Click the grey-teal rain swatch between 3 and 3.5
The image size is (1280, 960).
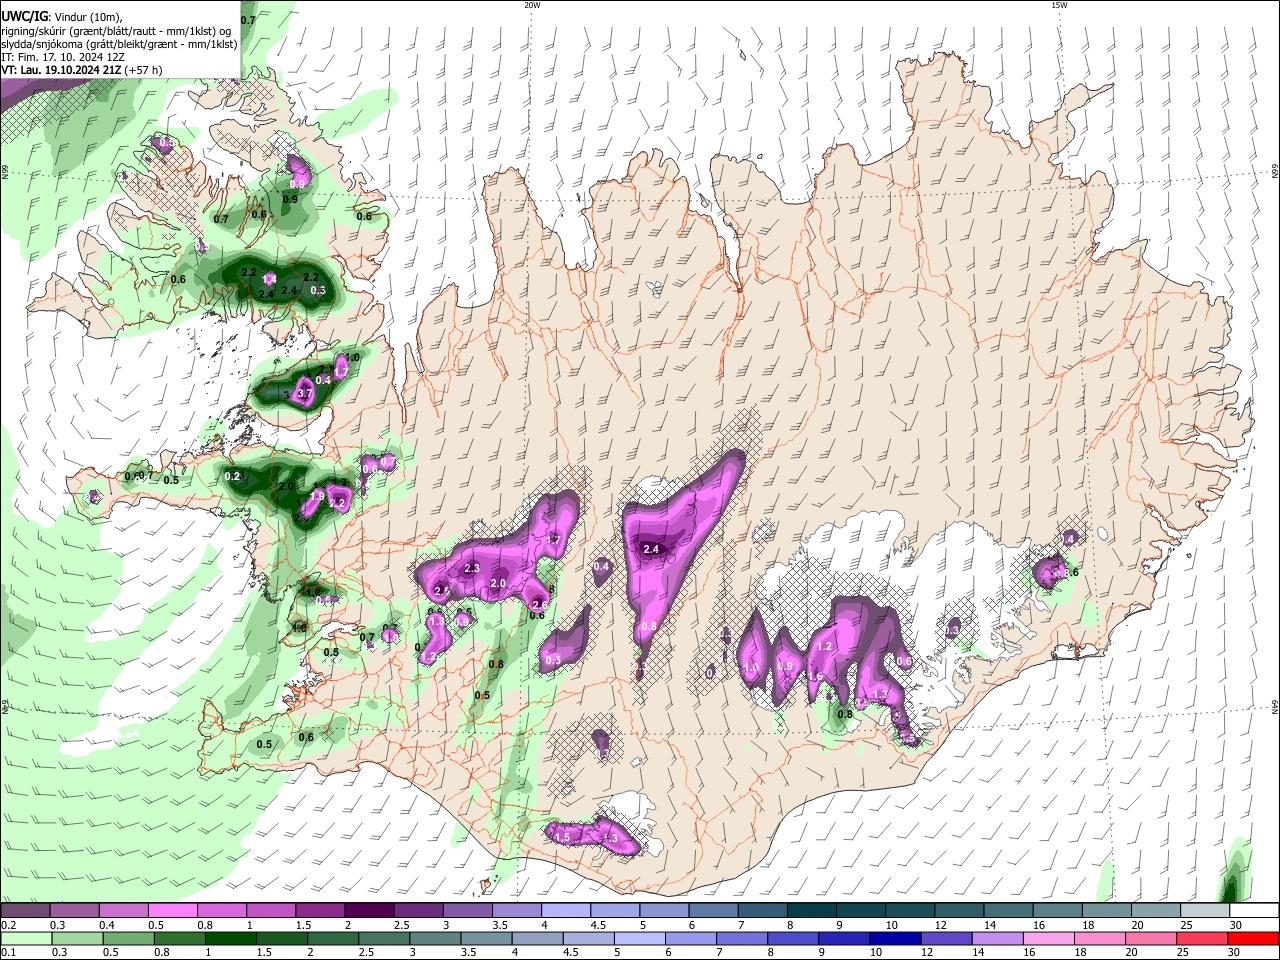tap(434, 938)
